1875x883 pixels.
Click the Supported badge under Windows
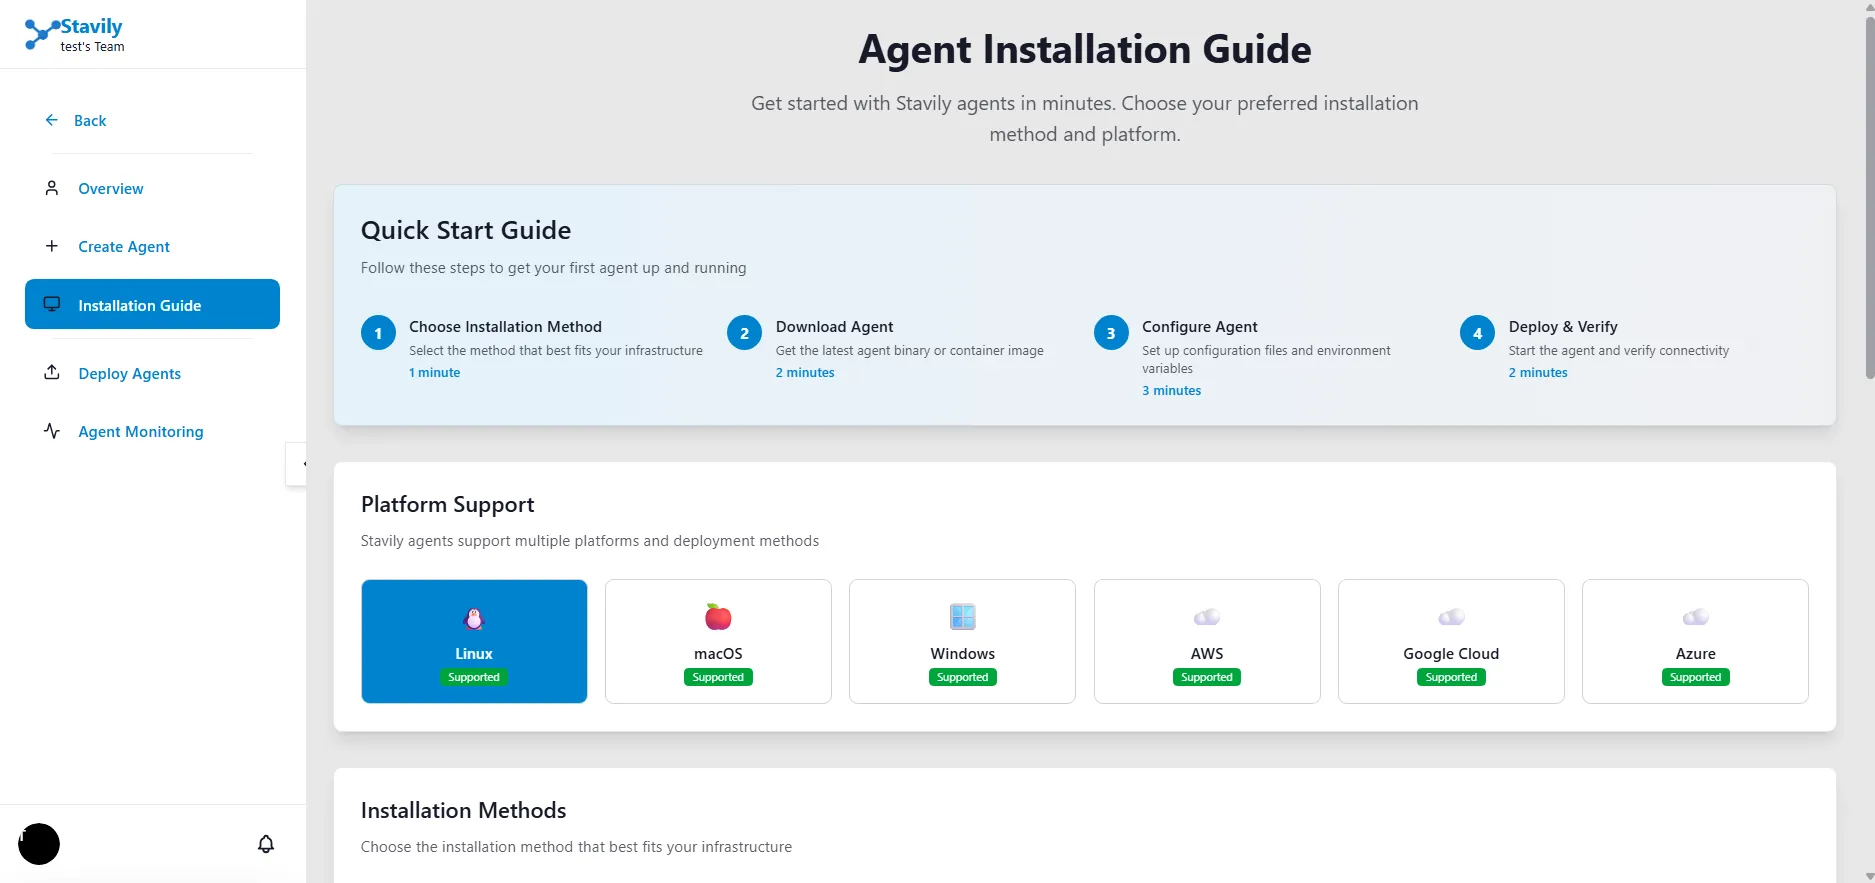[x=962, y=677]
